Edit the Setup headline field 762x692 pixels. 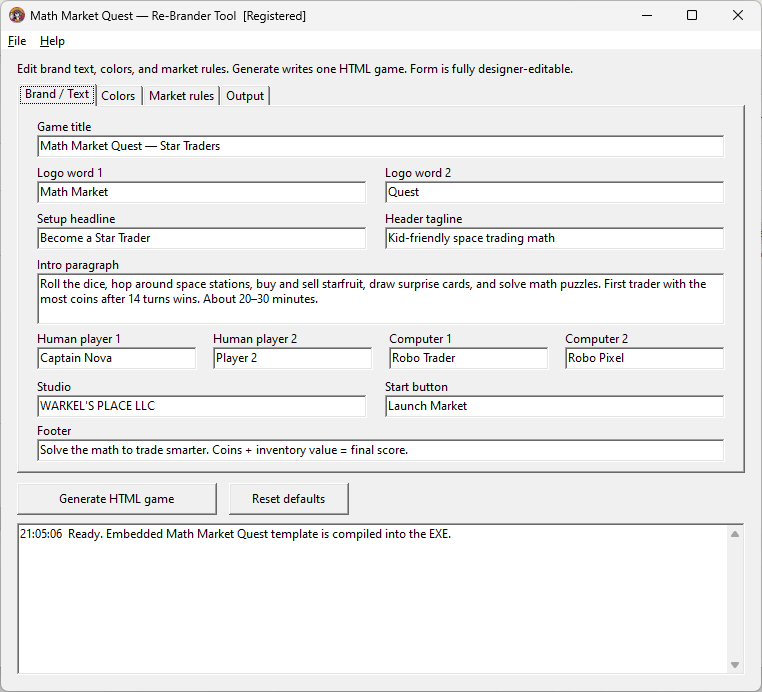click(201, 238)
